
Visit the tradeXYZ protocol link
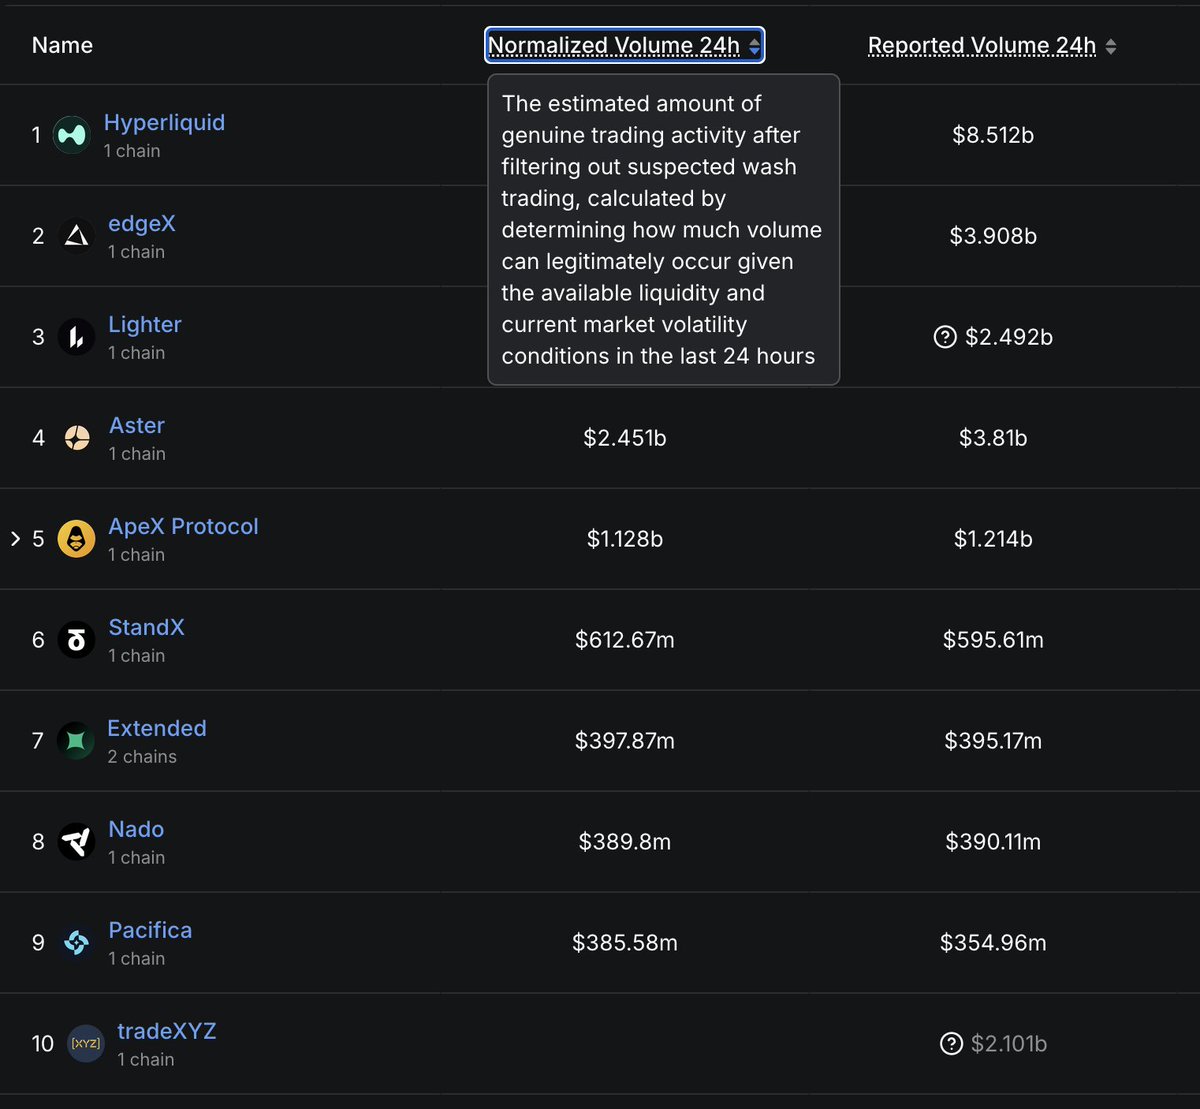pos(167,1031)
